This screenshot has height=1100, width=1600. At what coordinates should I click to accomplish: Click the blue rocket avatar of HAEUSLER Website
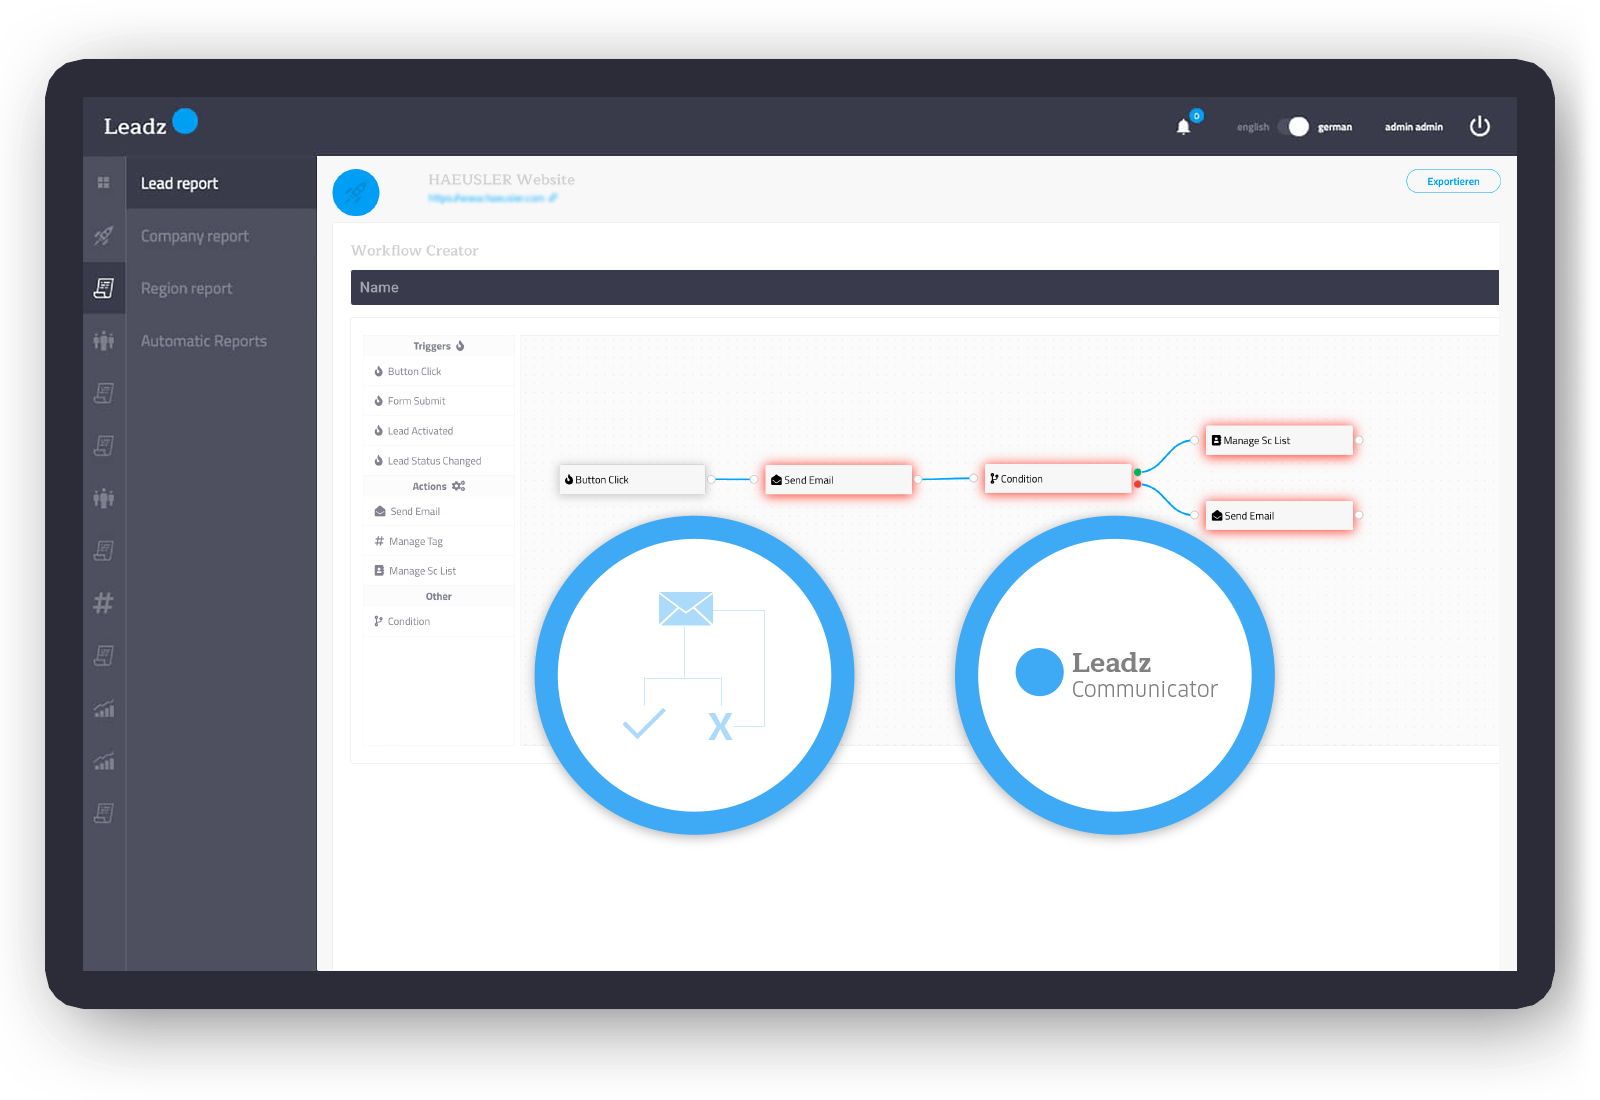(x=356, y=193)
